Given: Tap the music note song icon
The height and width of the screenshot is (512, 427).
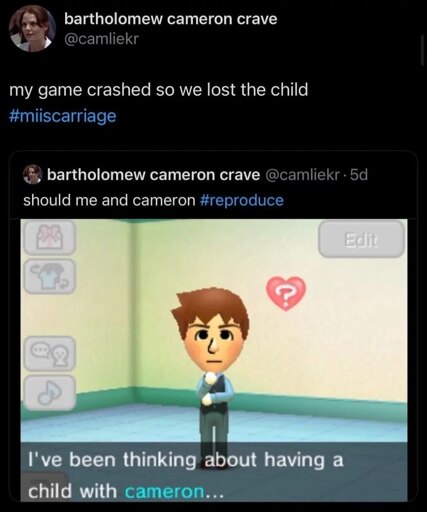Looking at the screenshot, I should pos(50,393).
